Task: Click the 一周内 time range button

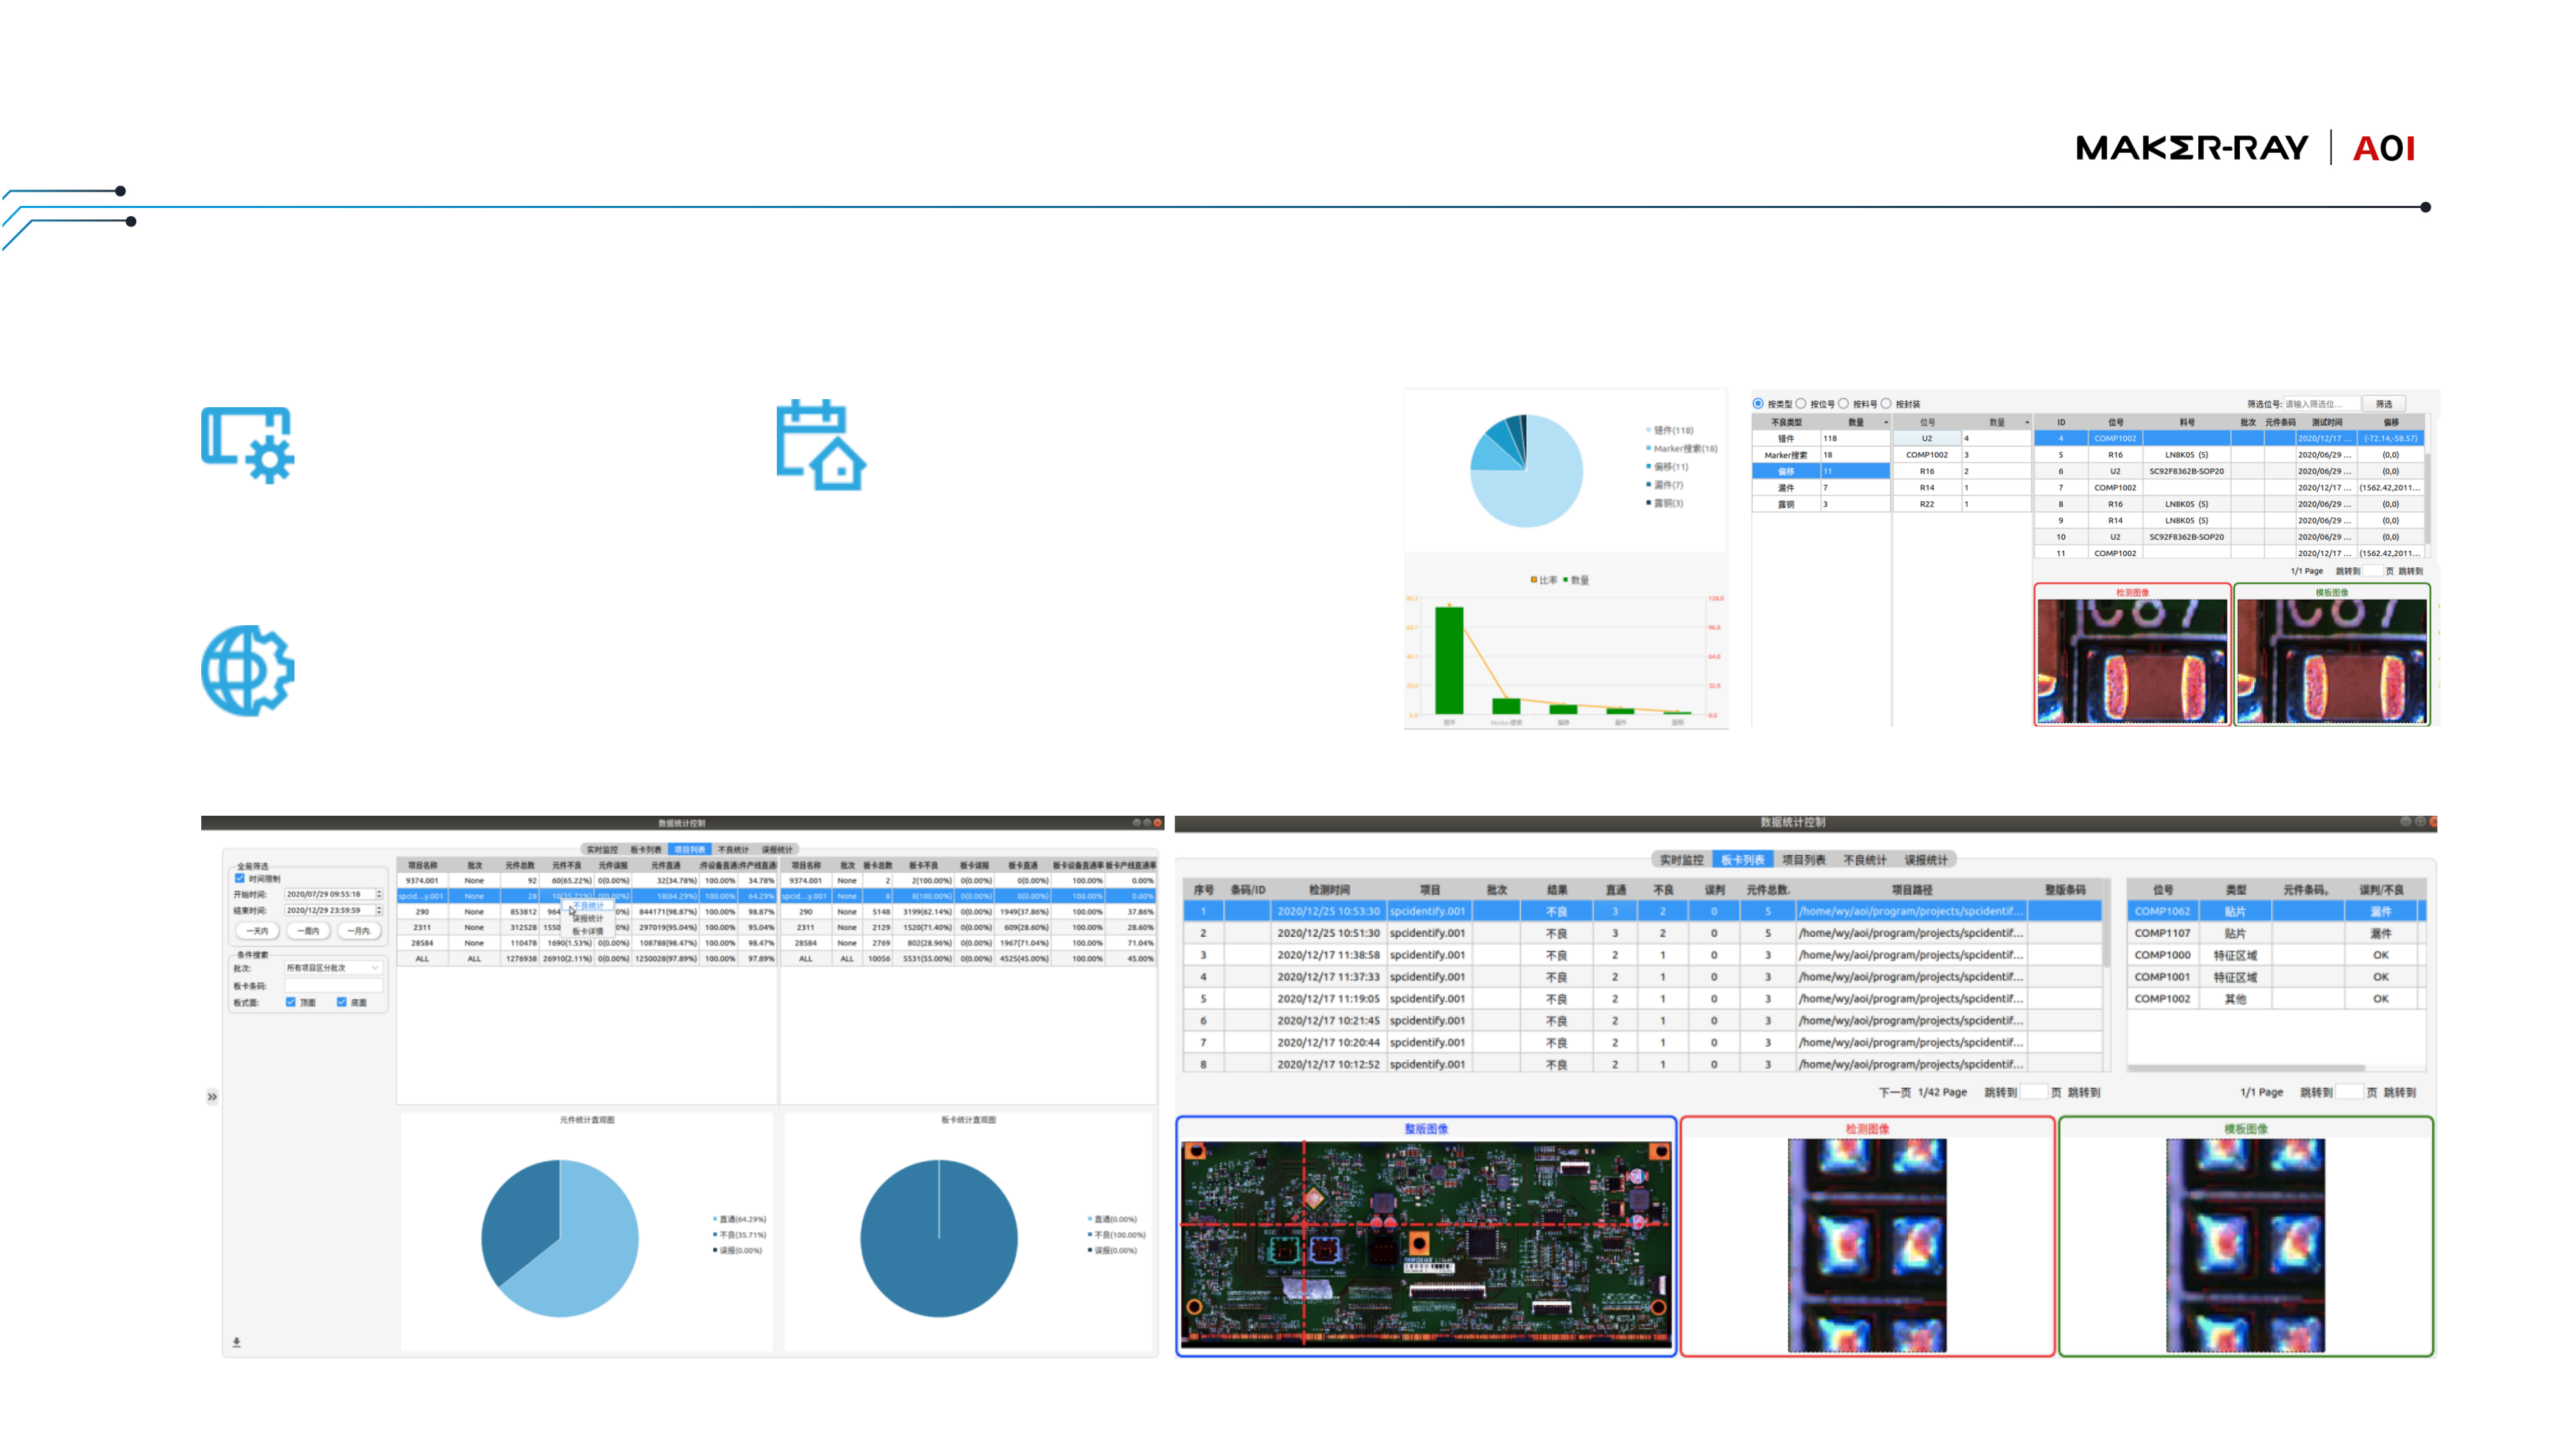Action: (308, 930)
